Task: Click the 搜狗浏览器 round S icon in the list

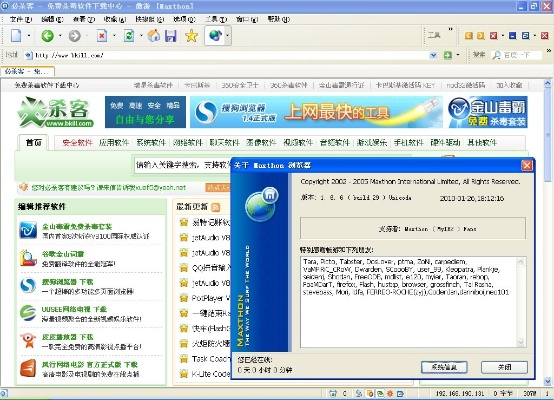Action: click(28, 286)
